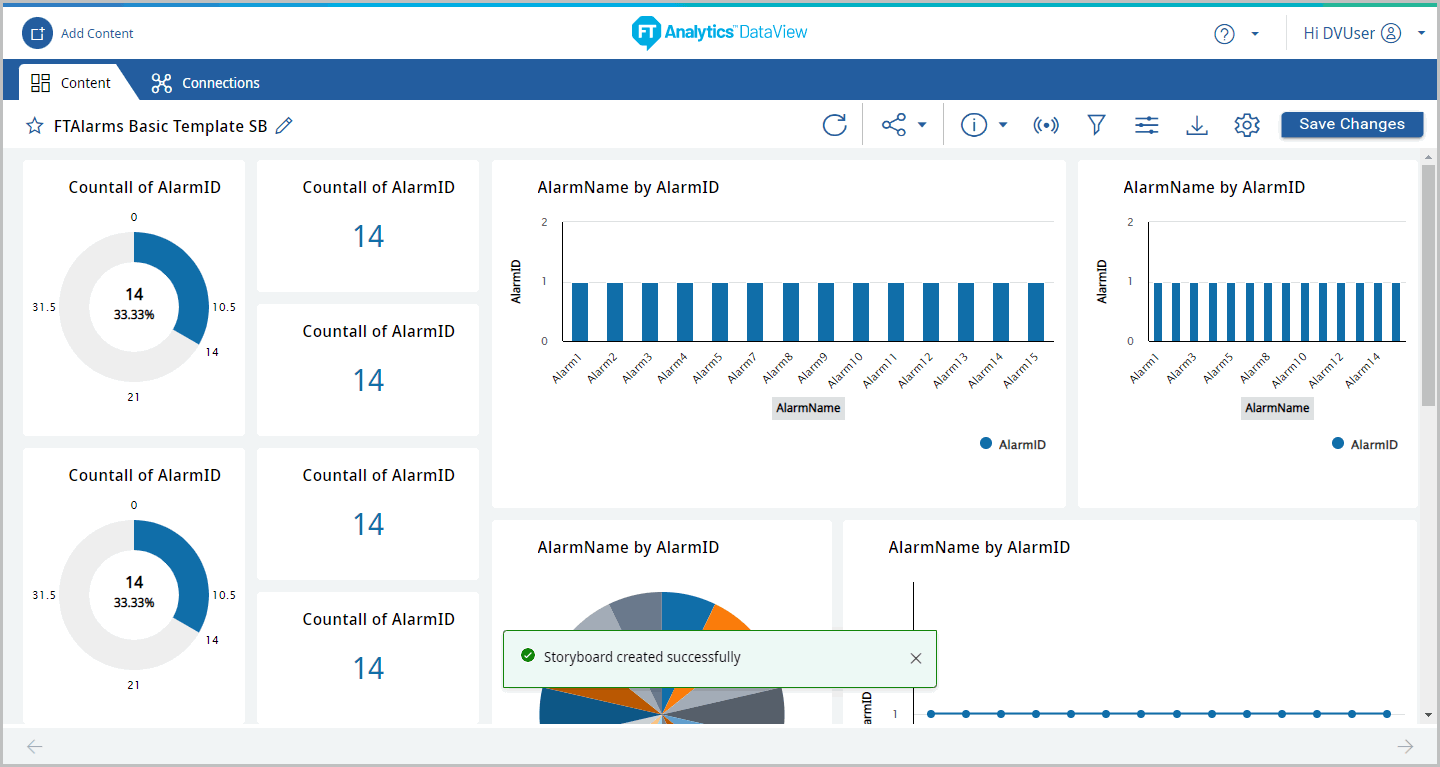Click the pie chart title AlarmName by AlarmID

(628, 547)
